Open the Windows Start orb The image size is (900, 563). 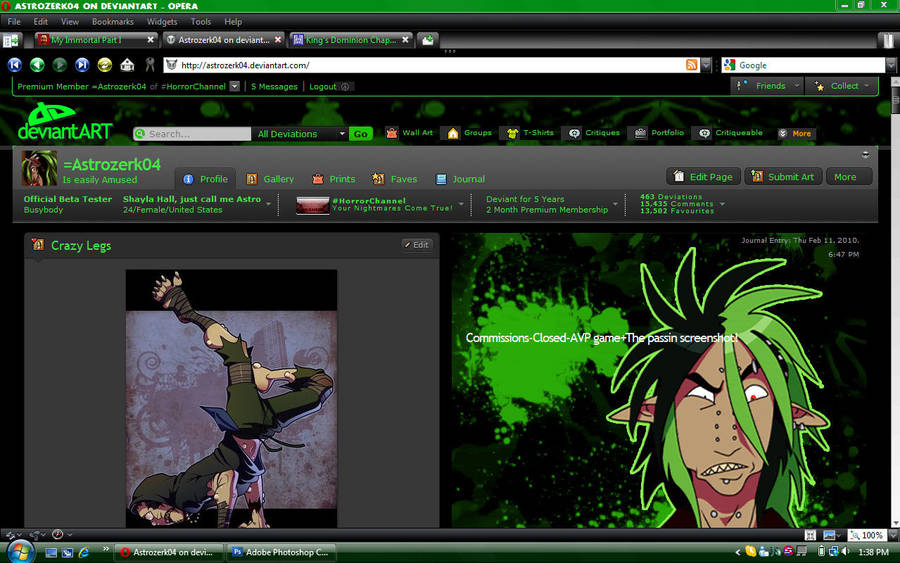21,552
